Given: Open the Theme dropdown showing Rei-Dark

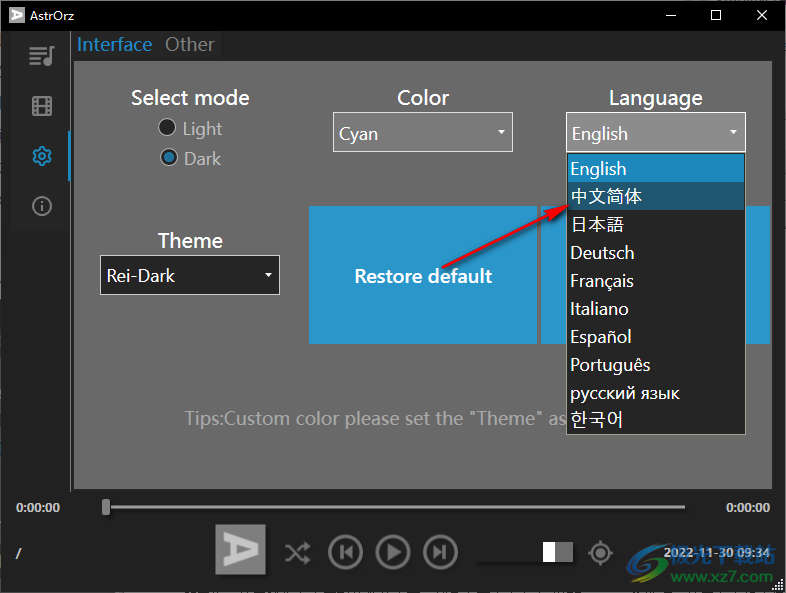Looking at the screenshot, I should [190, 275].
